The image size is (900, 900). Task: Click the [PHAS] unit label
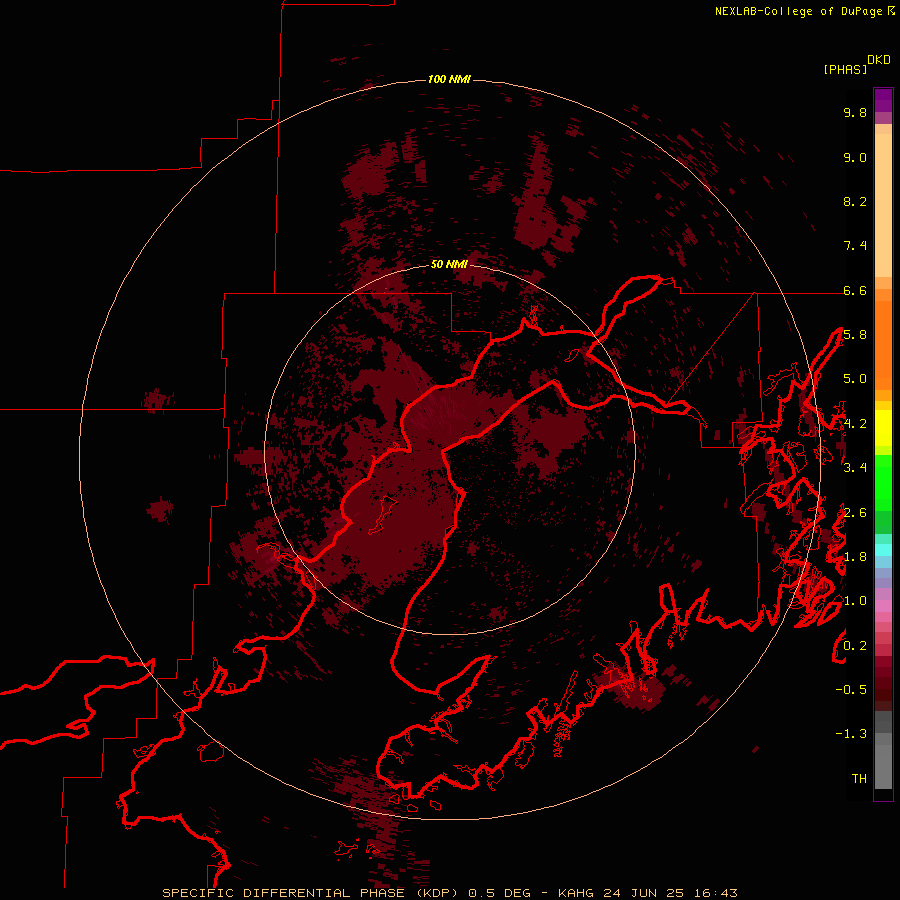[x=845, y=69]
